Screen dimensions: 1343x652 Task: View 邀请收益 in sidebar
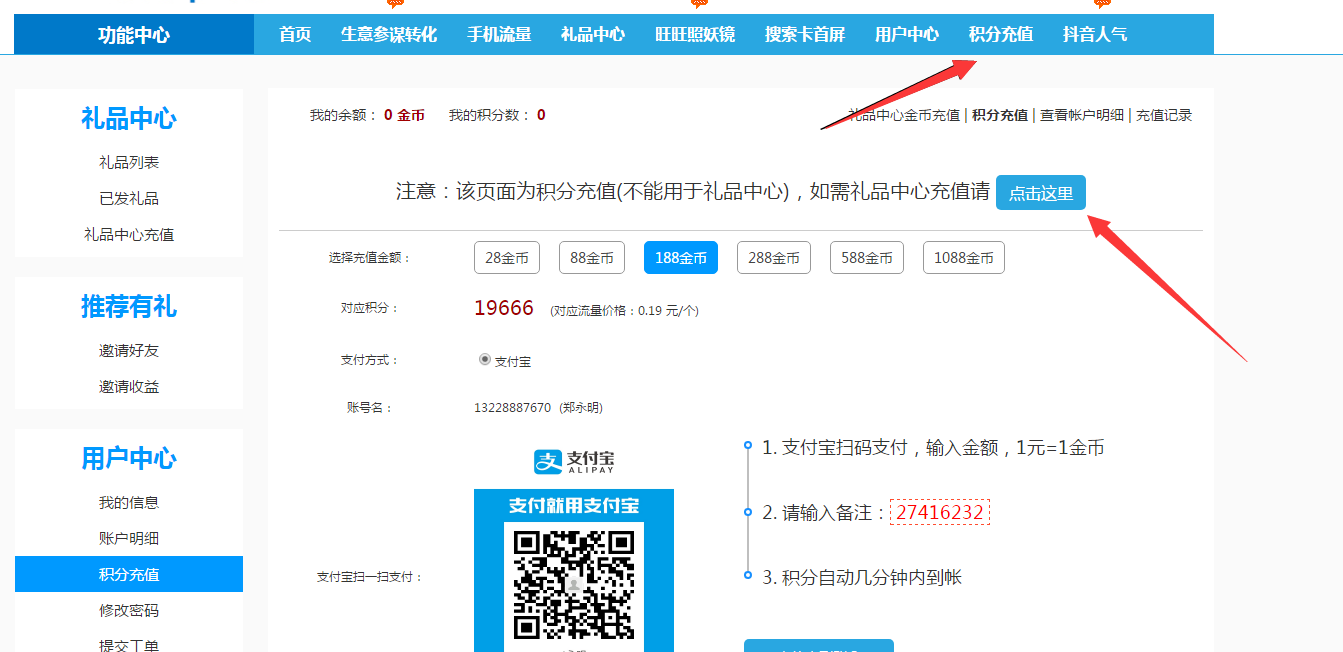(129, 386)
